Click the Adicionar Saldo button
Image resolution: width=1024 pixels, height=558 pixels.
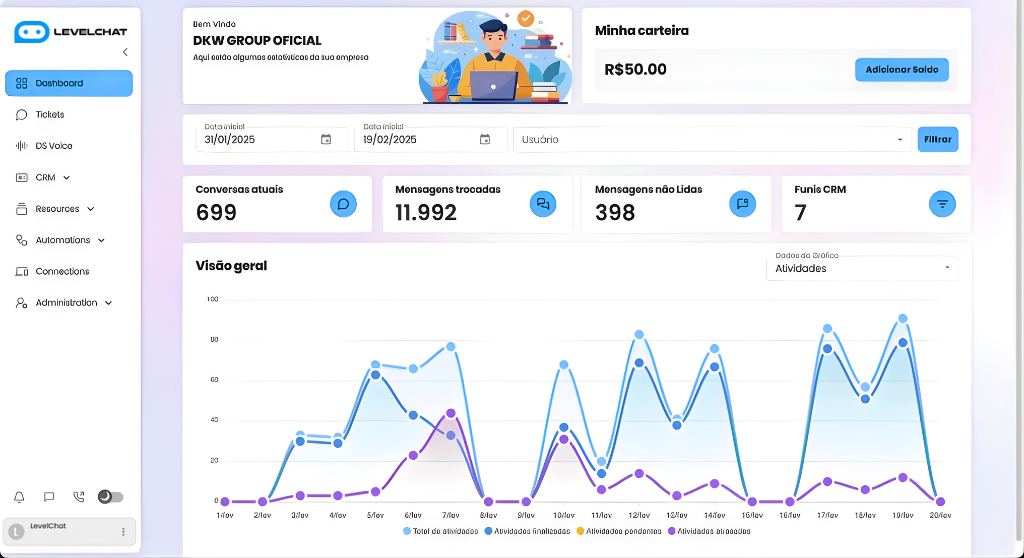coord(901,70)
